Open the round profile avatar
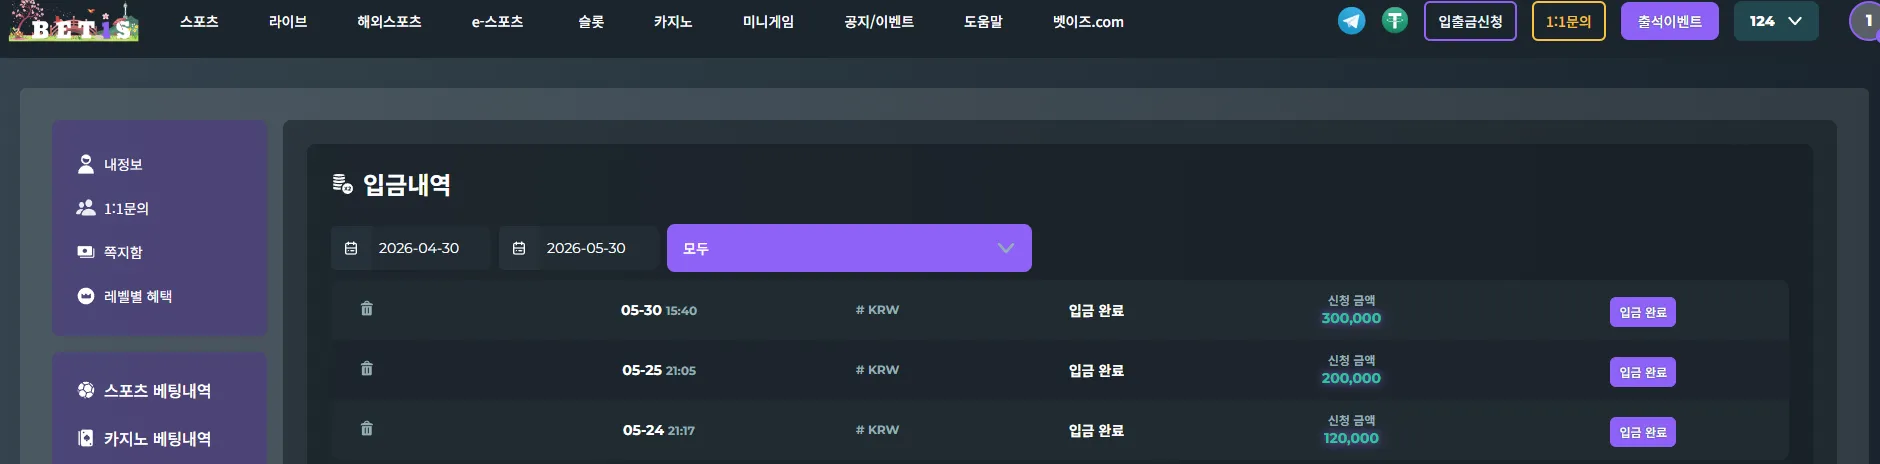Viewport: 1880px width, 464px height. click(x=1866, y=21)
